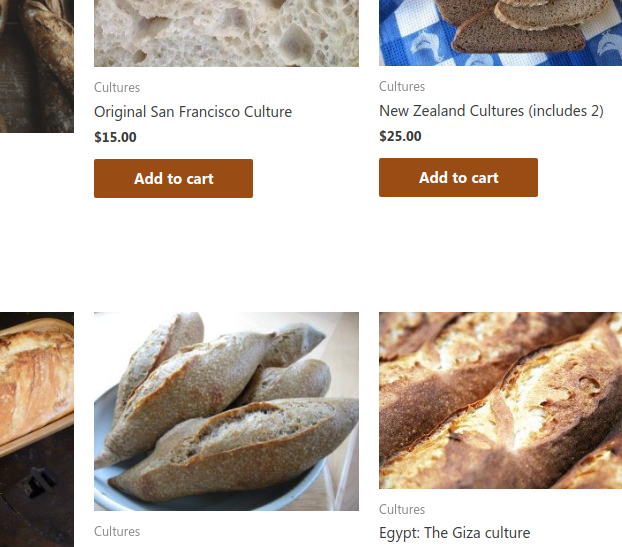This screenshot has width=622, height=547.
Task: Click Cultures category above Original San Francisco Culture
Action: (x=117, y=87)
